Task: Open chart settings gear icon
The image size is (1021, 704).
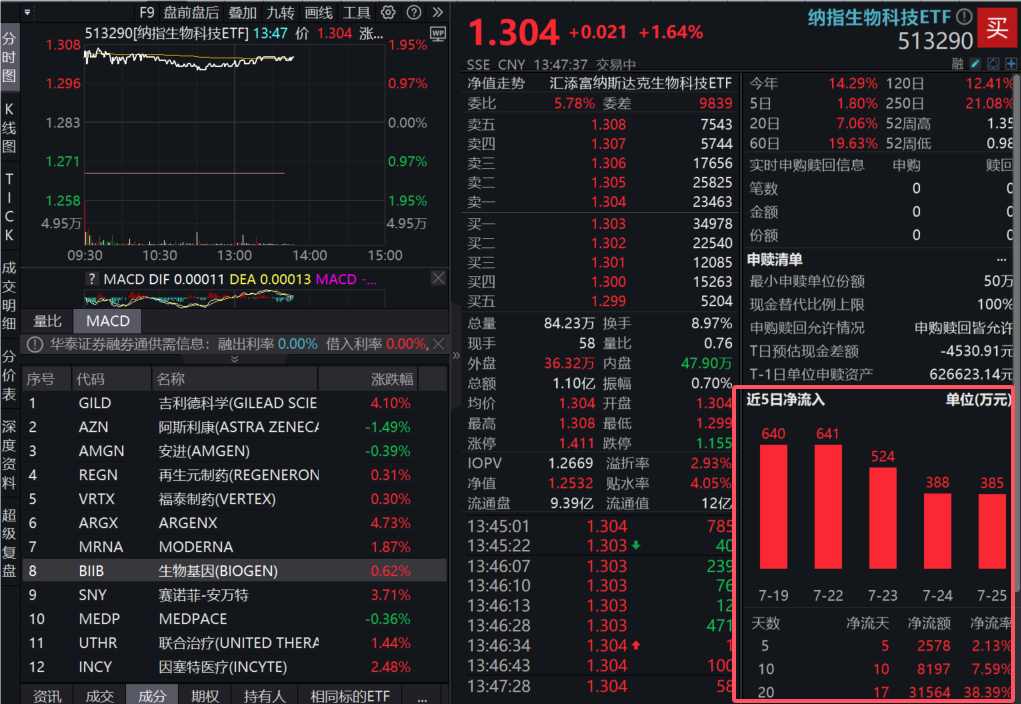Action: coord(388,12)
